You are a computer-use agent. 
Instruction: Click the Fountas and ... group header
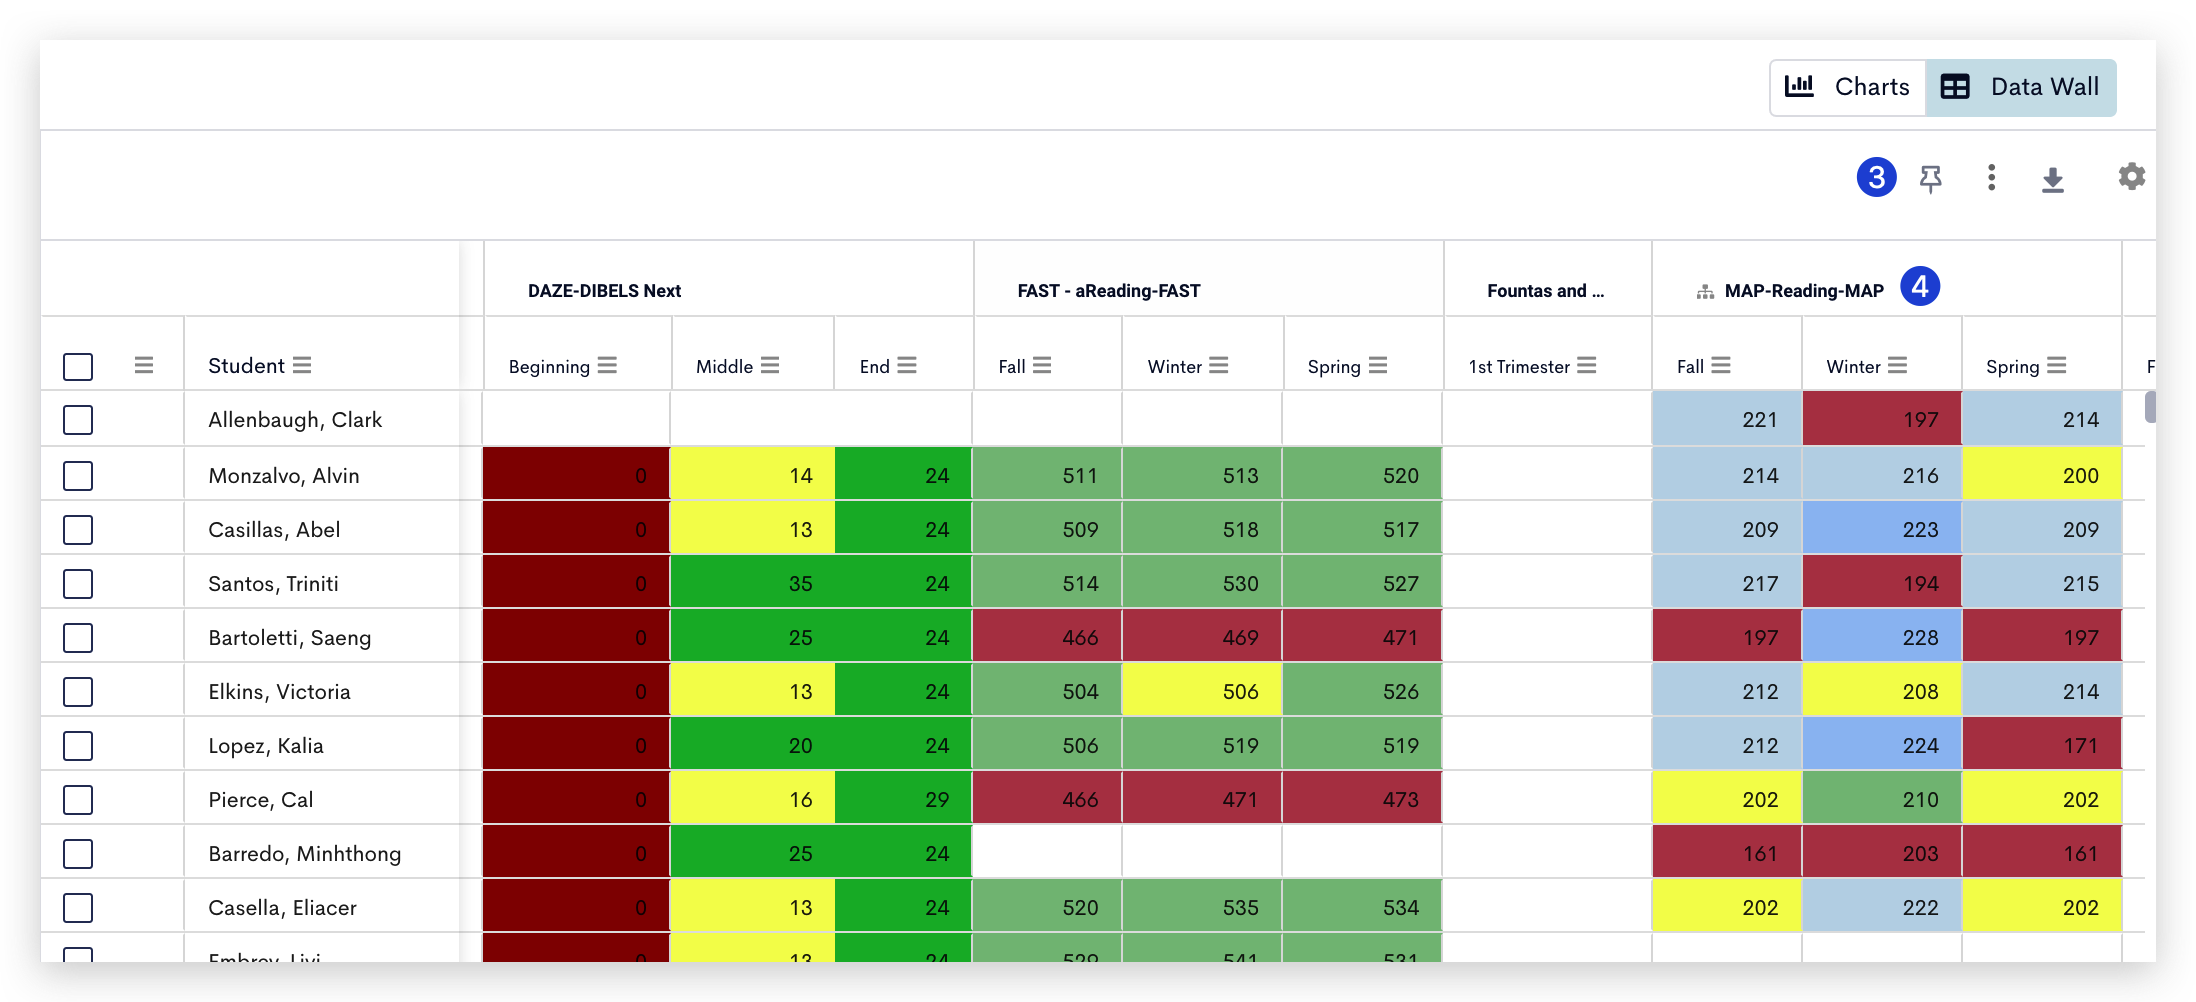point(1545,291)
